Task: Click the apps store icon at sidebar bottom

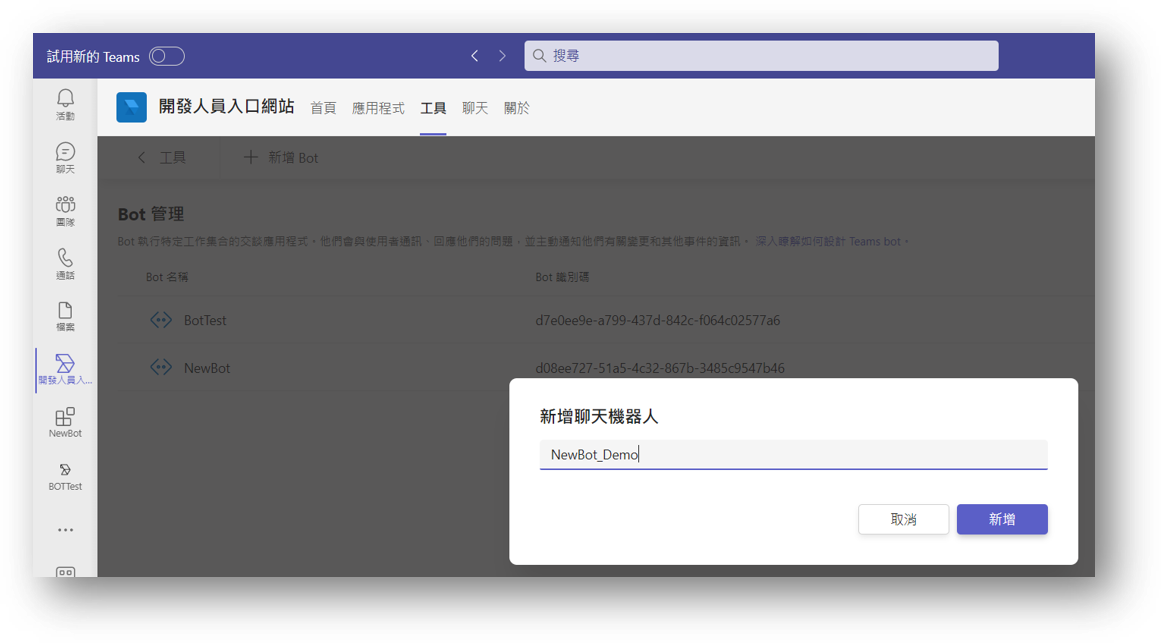Action: point(65,571)
